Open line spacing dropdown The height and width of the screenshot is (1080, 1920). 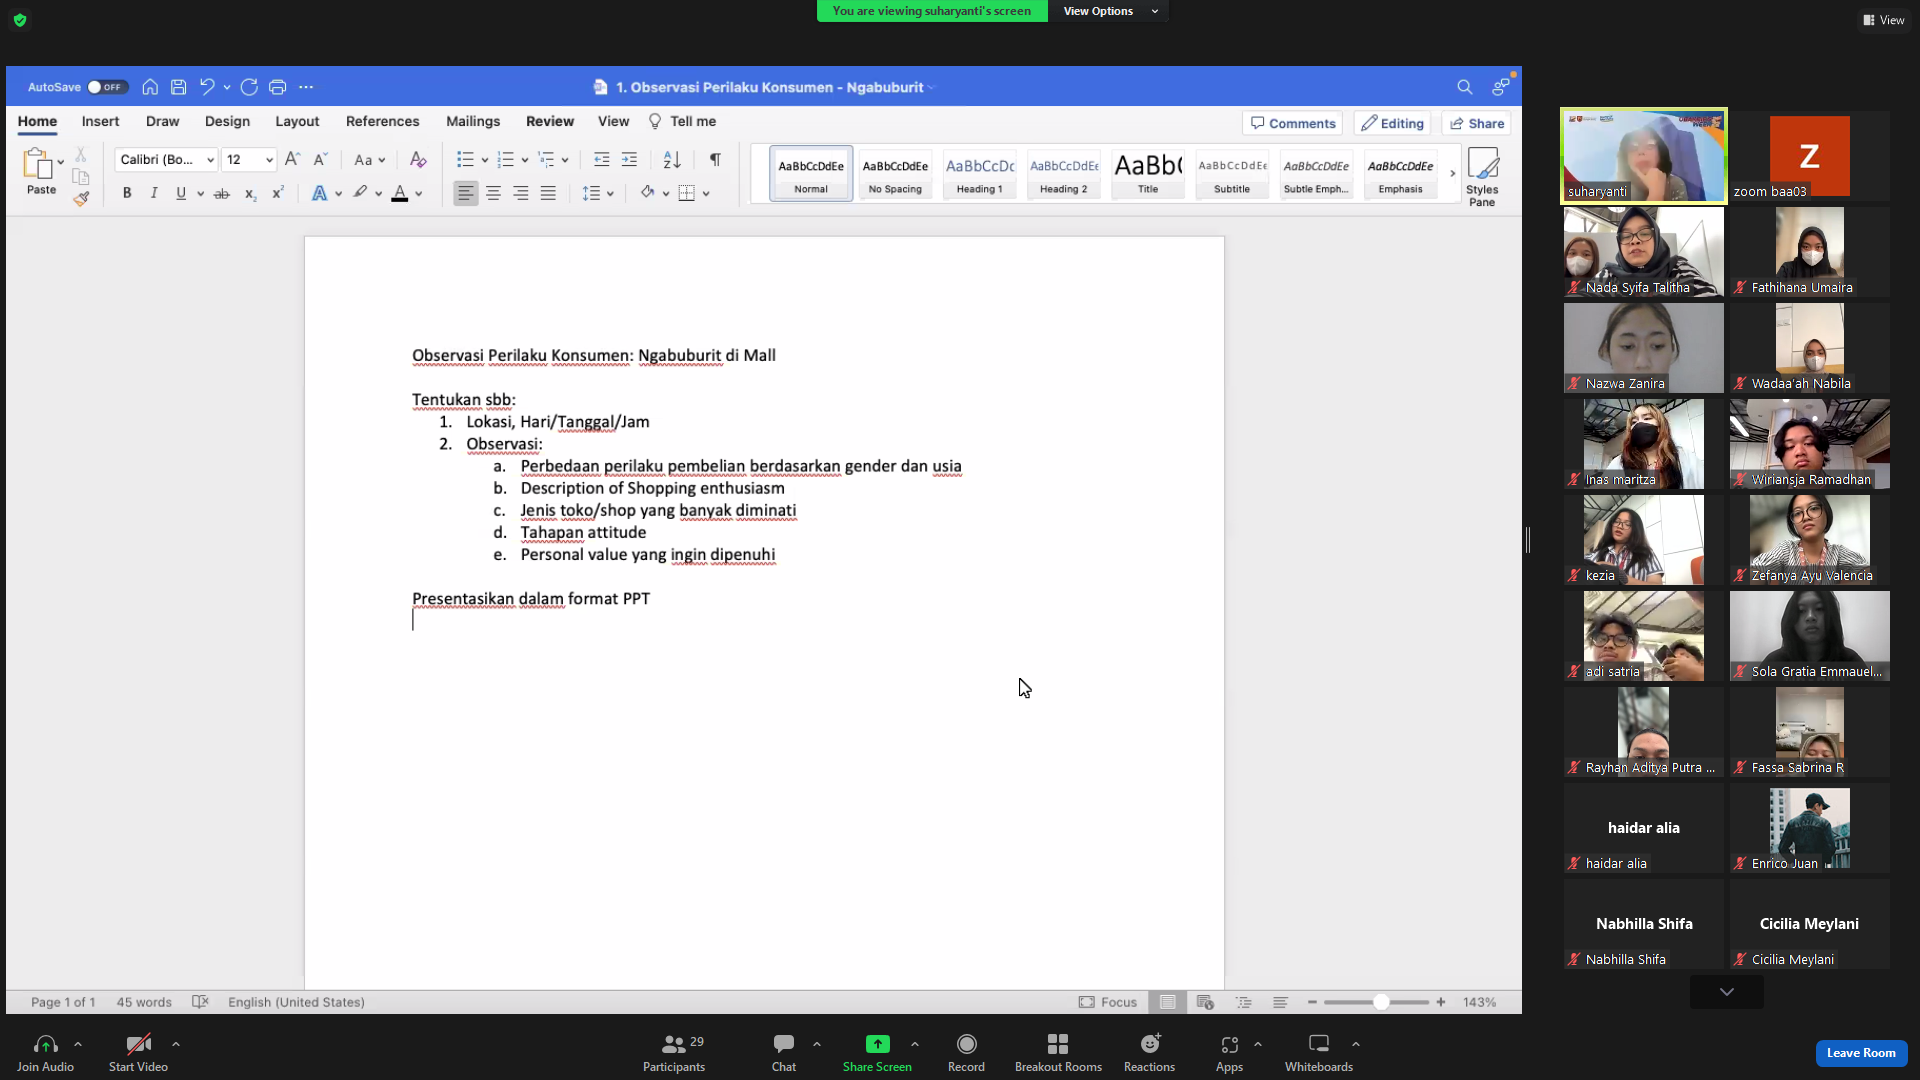click(x=598, y=193)
